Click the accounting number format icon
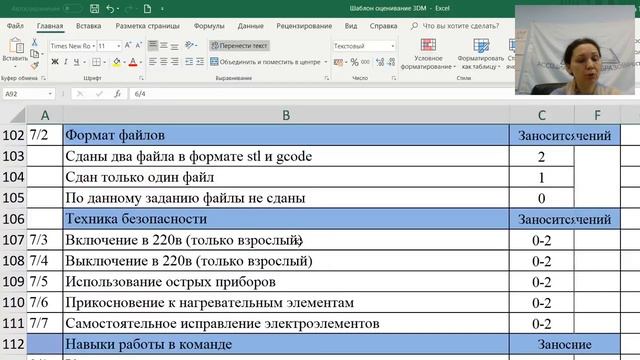Screen dimensions: 640x360 [x=338, y=62]
